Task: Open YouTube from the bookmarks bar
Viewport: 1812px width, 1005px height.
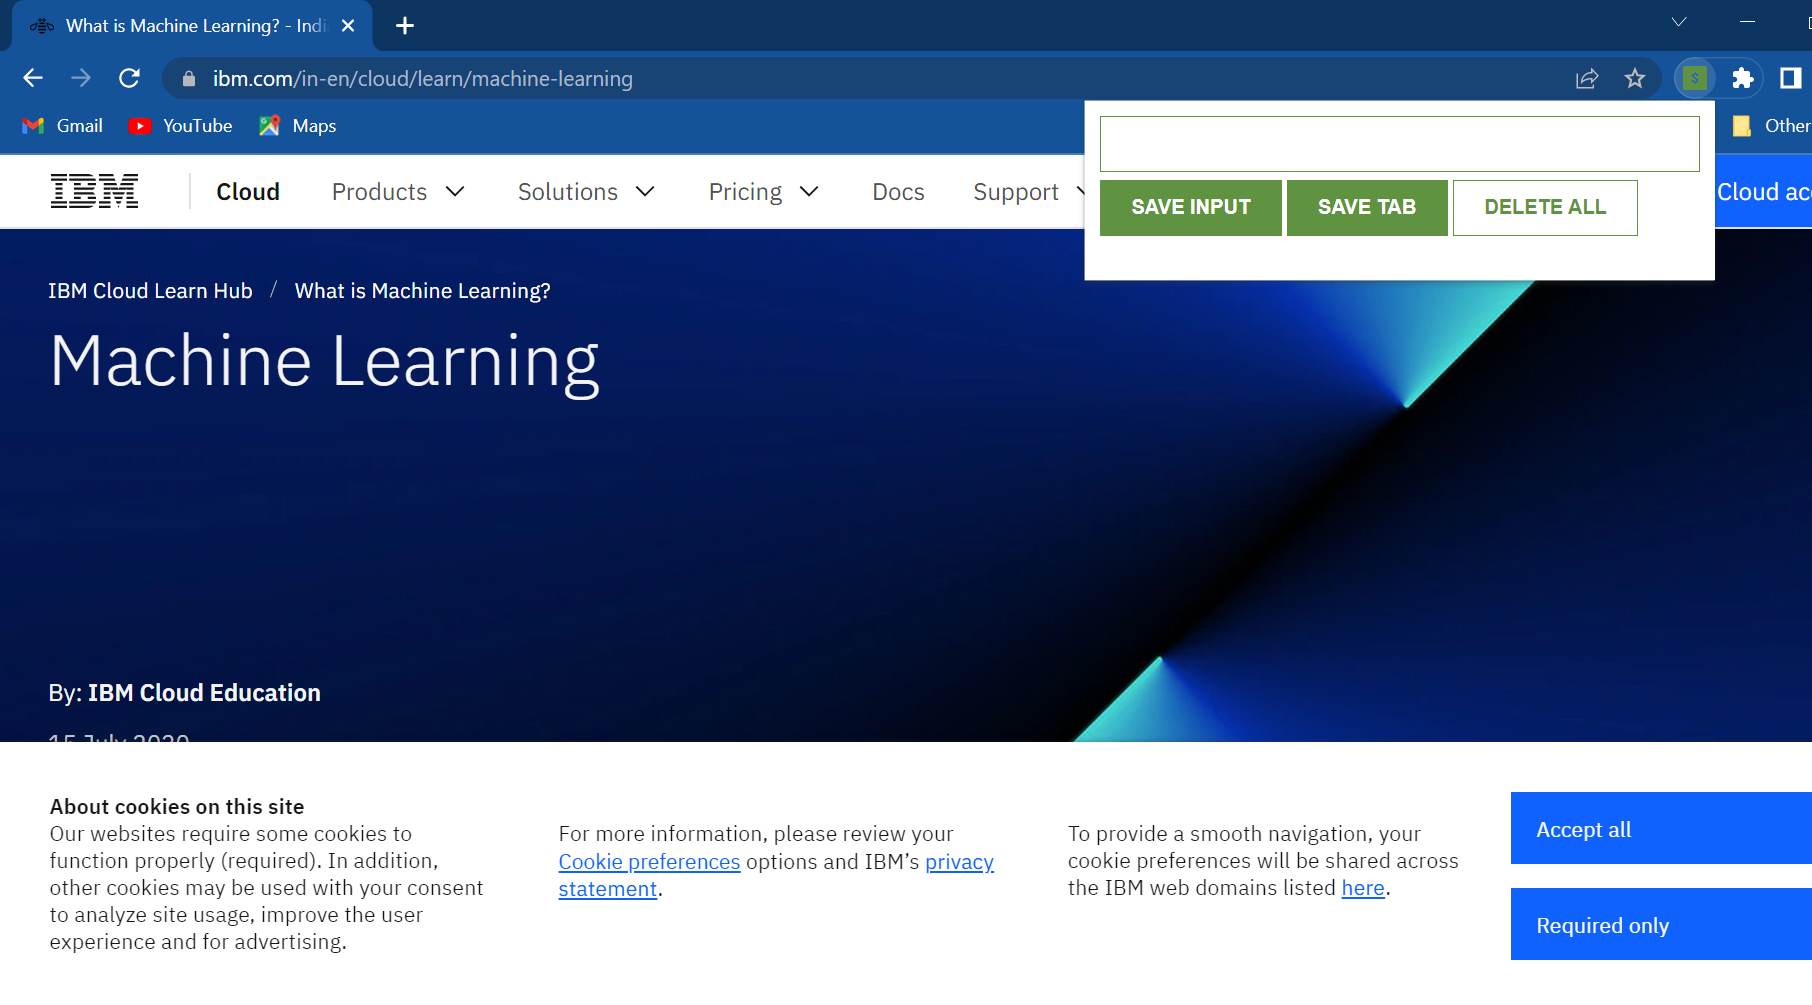Action: (180, 125)
